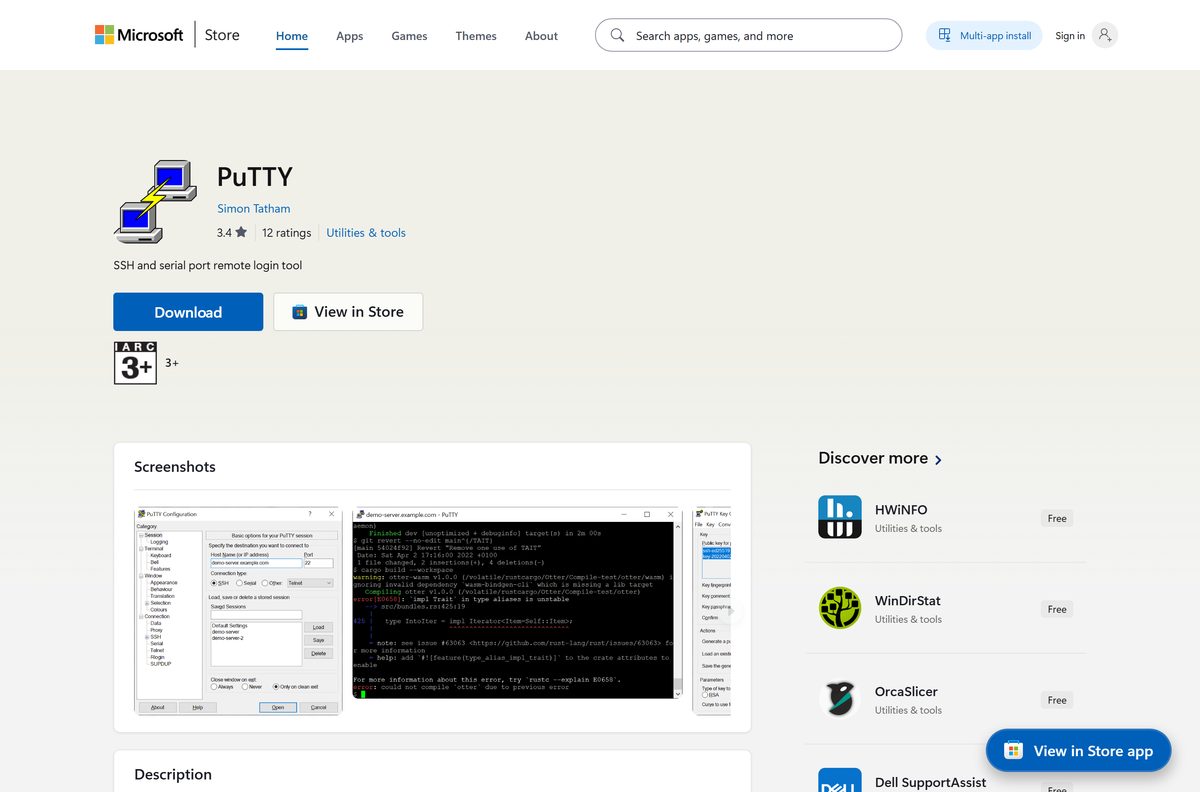Image resolution: width=1200 pixels, height=792 pixels.
Task: Click the Dell SupportAssist app icon
Action: pyautogui.click(x=840, y=780)
